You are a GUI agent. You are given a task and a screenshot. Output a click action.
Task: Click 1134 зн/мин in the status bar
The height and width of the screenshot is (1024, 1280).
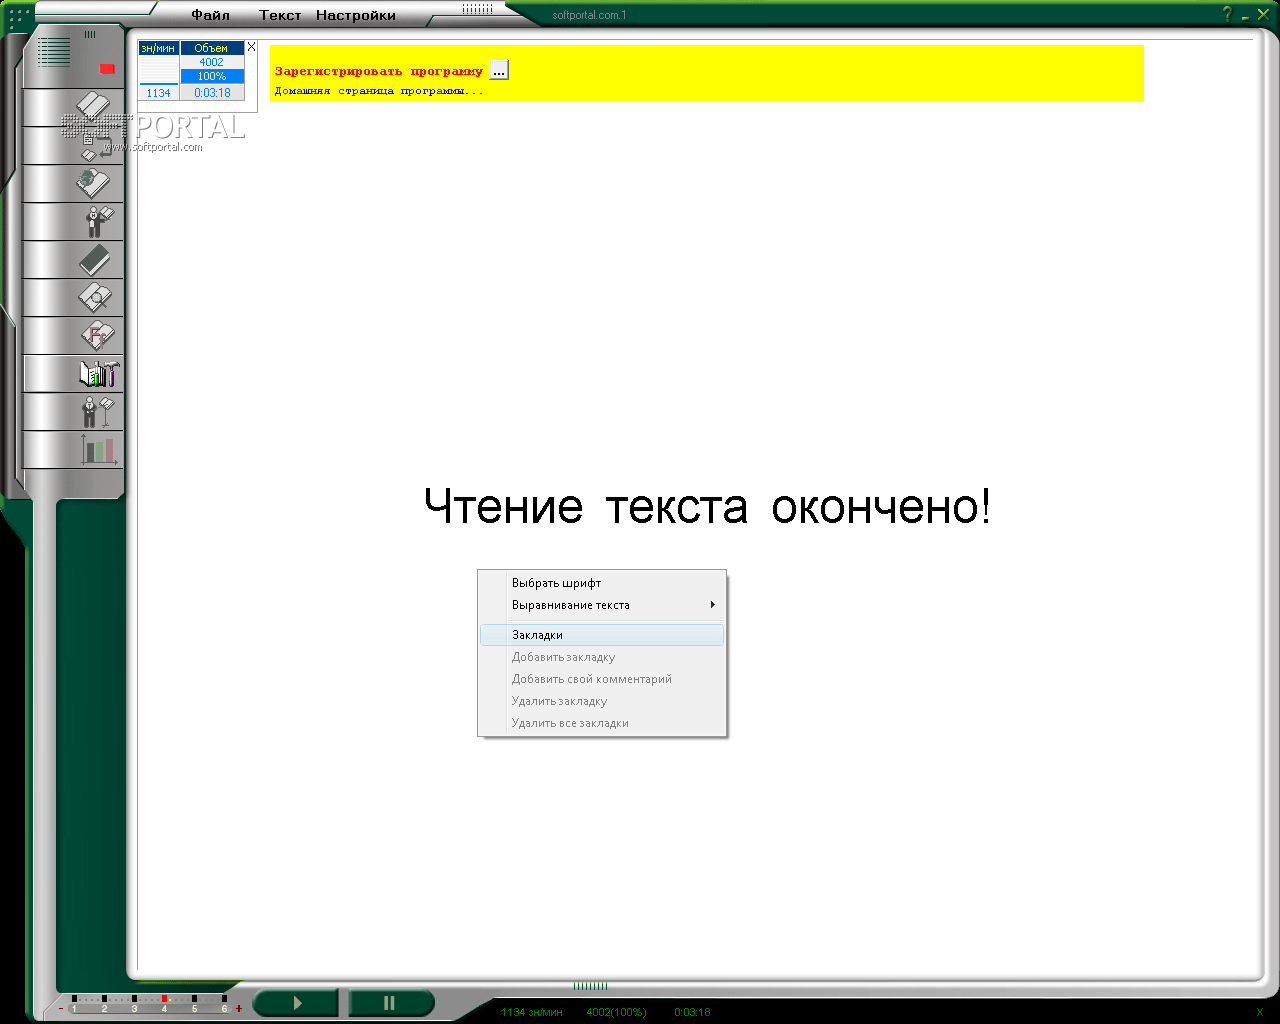[x=532, y=1012]
